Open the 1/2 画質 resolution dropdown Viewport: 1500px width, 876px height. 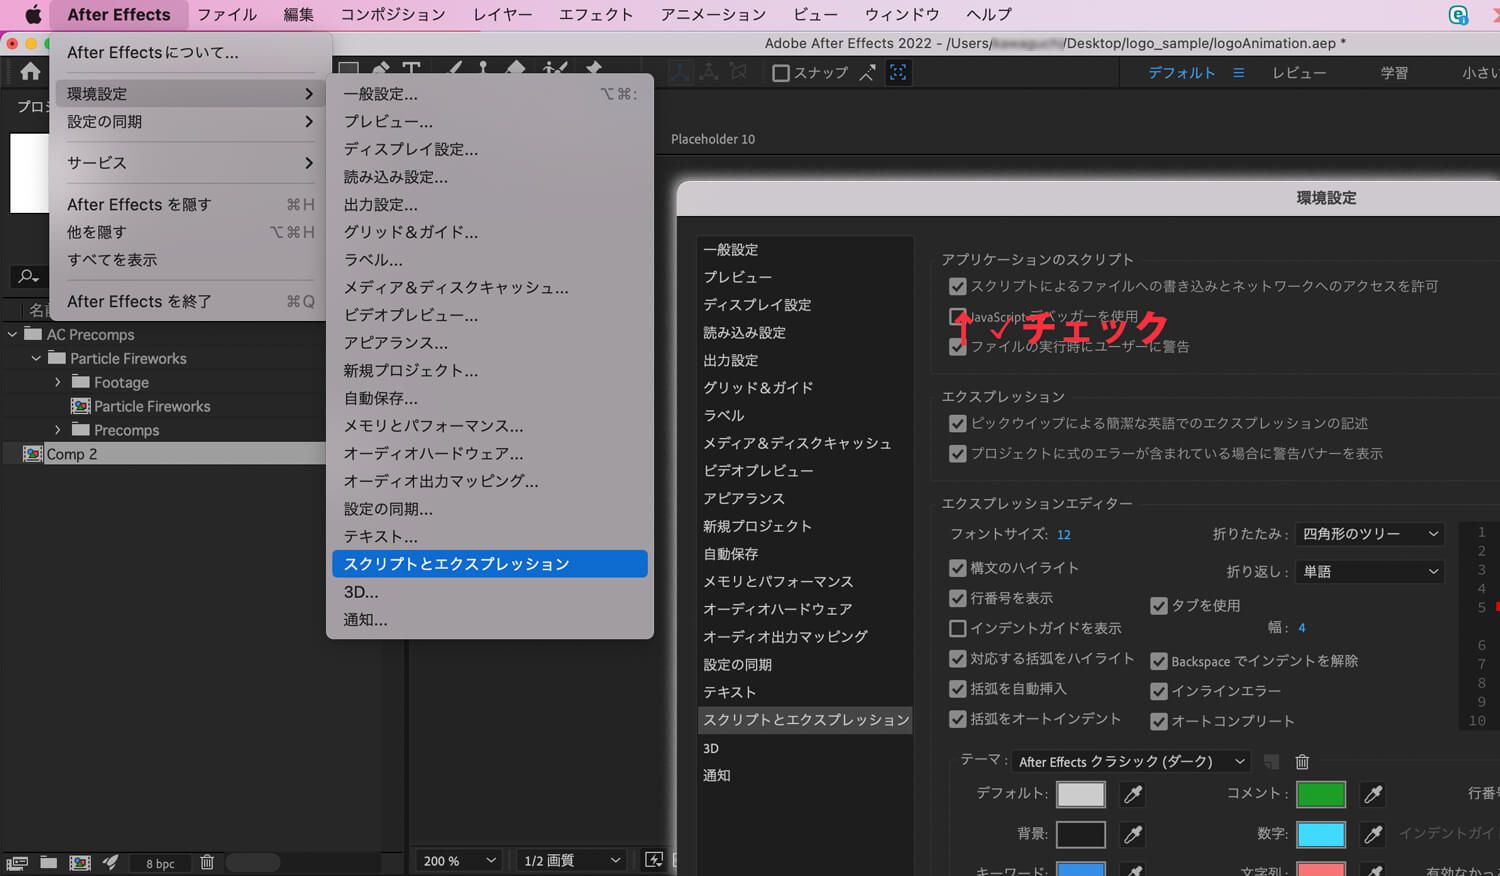(571, 860)
